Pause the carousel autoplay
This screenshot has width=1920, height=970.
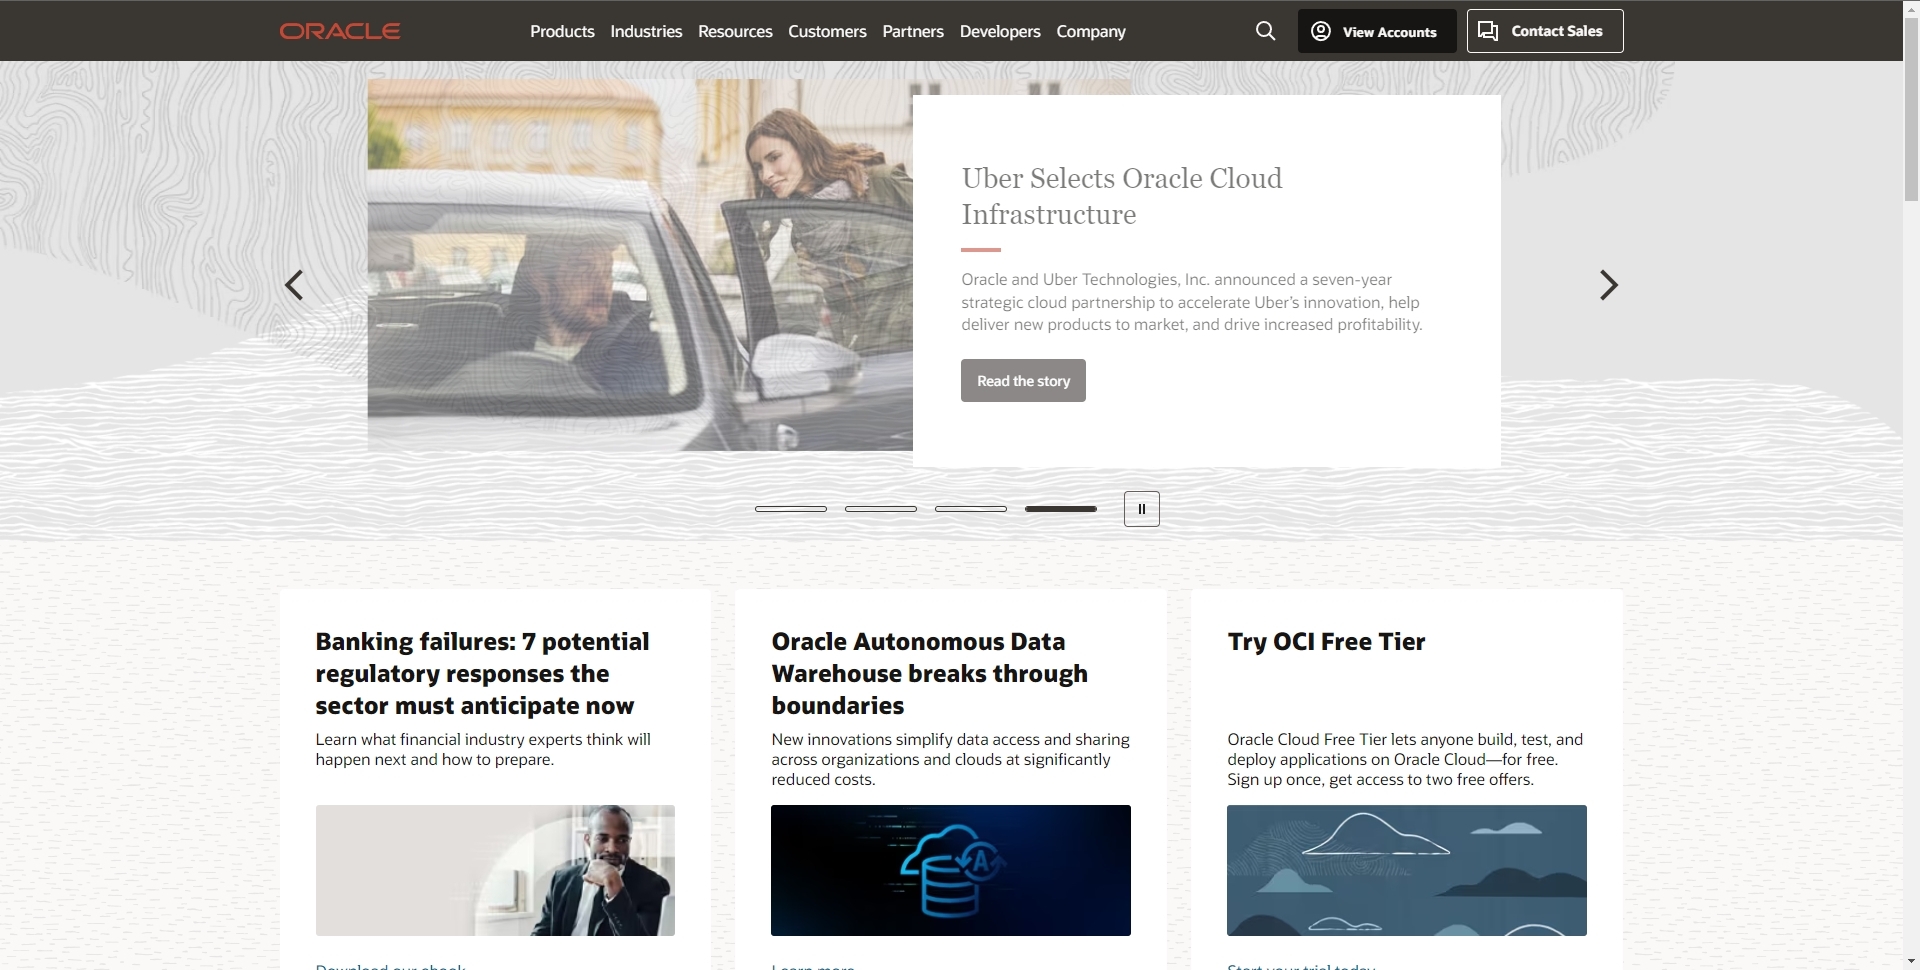coord(1142,509)
